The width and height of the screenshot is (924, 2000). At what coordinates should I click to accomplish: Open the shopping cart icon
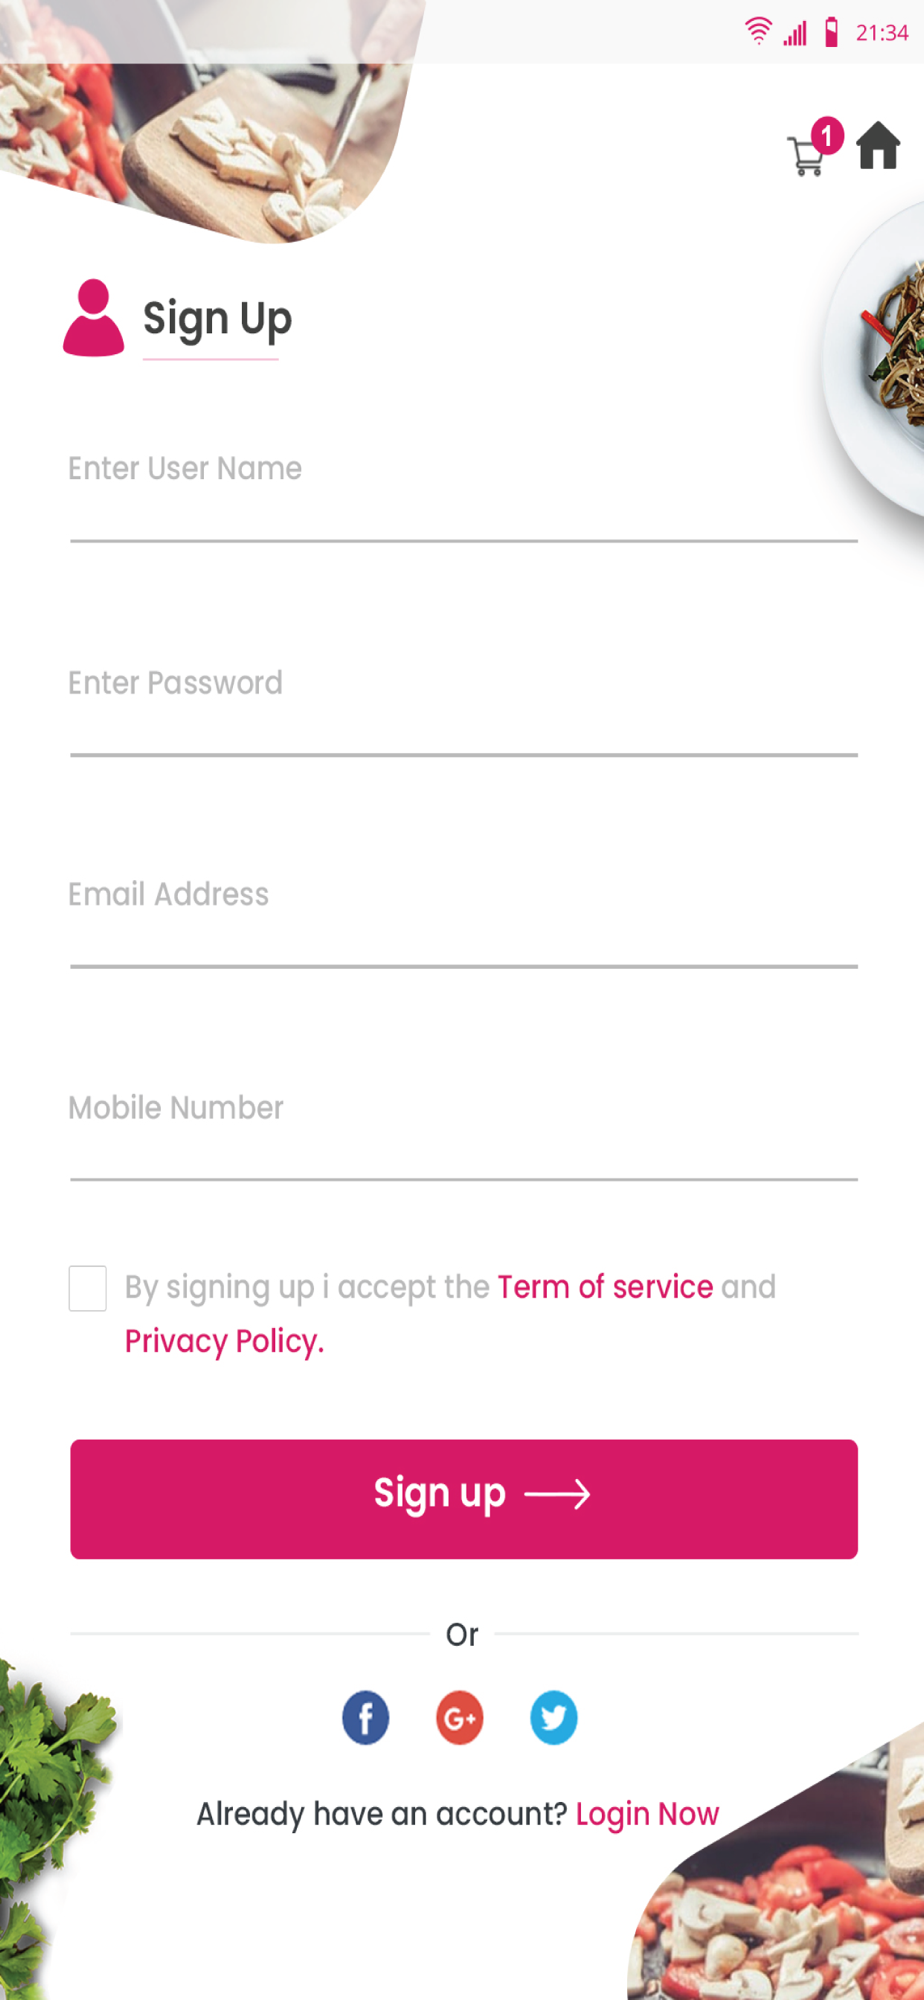(x=806, y=156)
